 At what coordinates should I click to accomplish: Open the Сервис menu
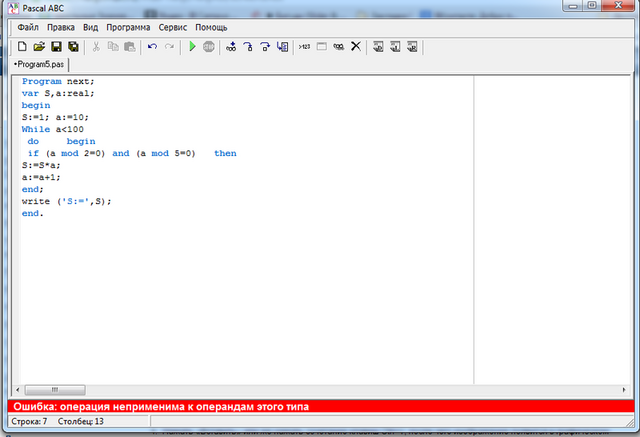tap(173, 27)
